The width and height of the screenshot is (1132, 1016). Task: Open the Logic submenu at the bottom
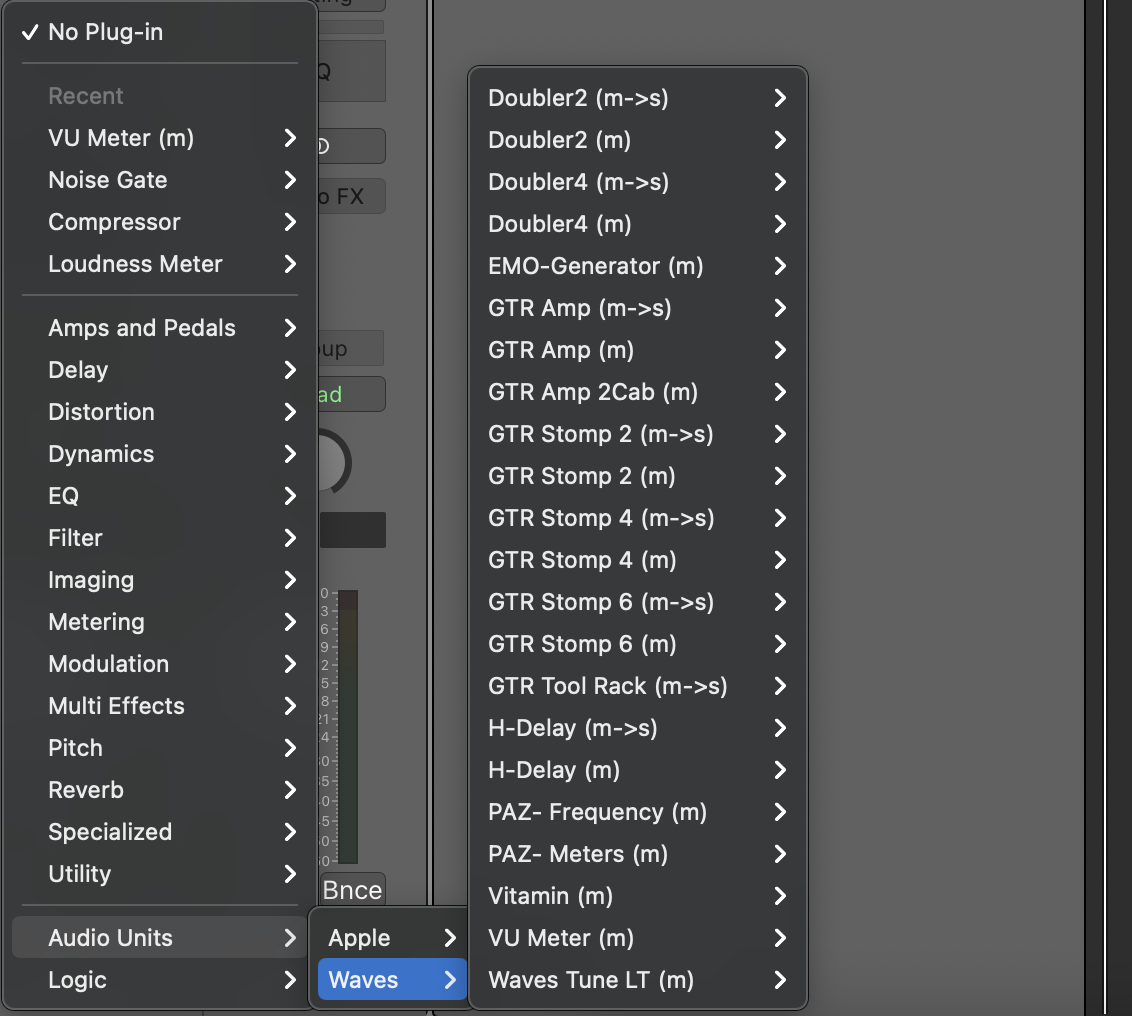pos(78,980)
